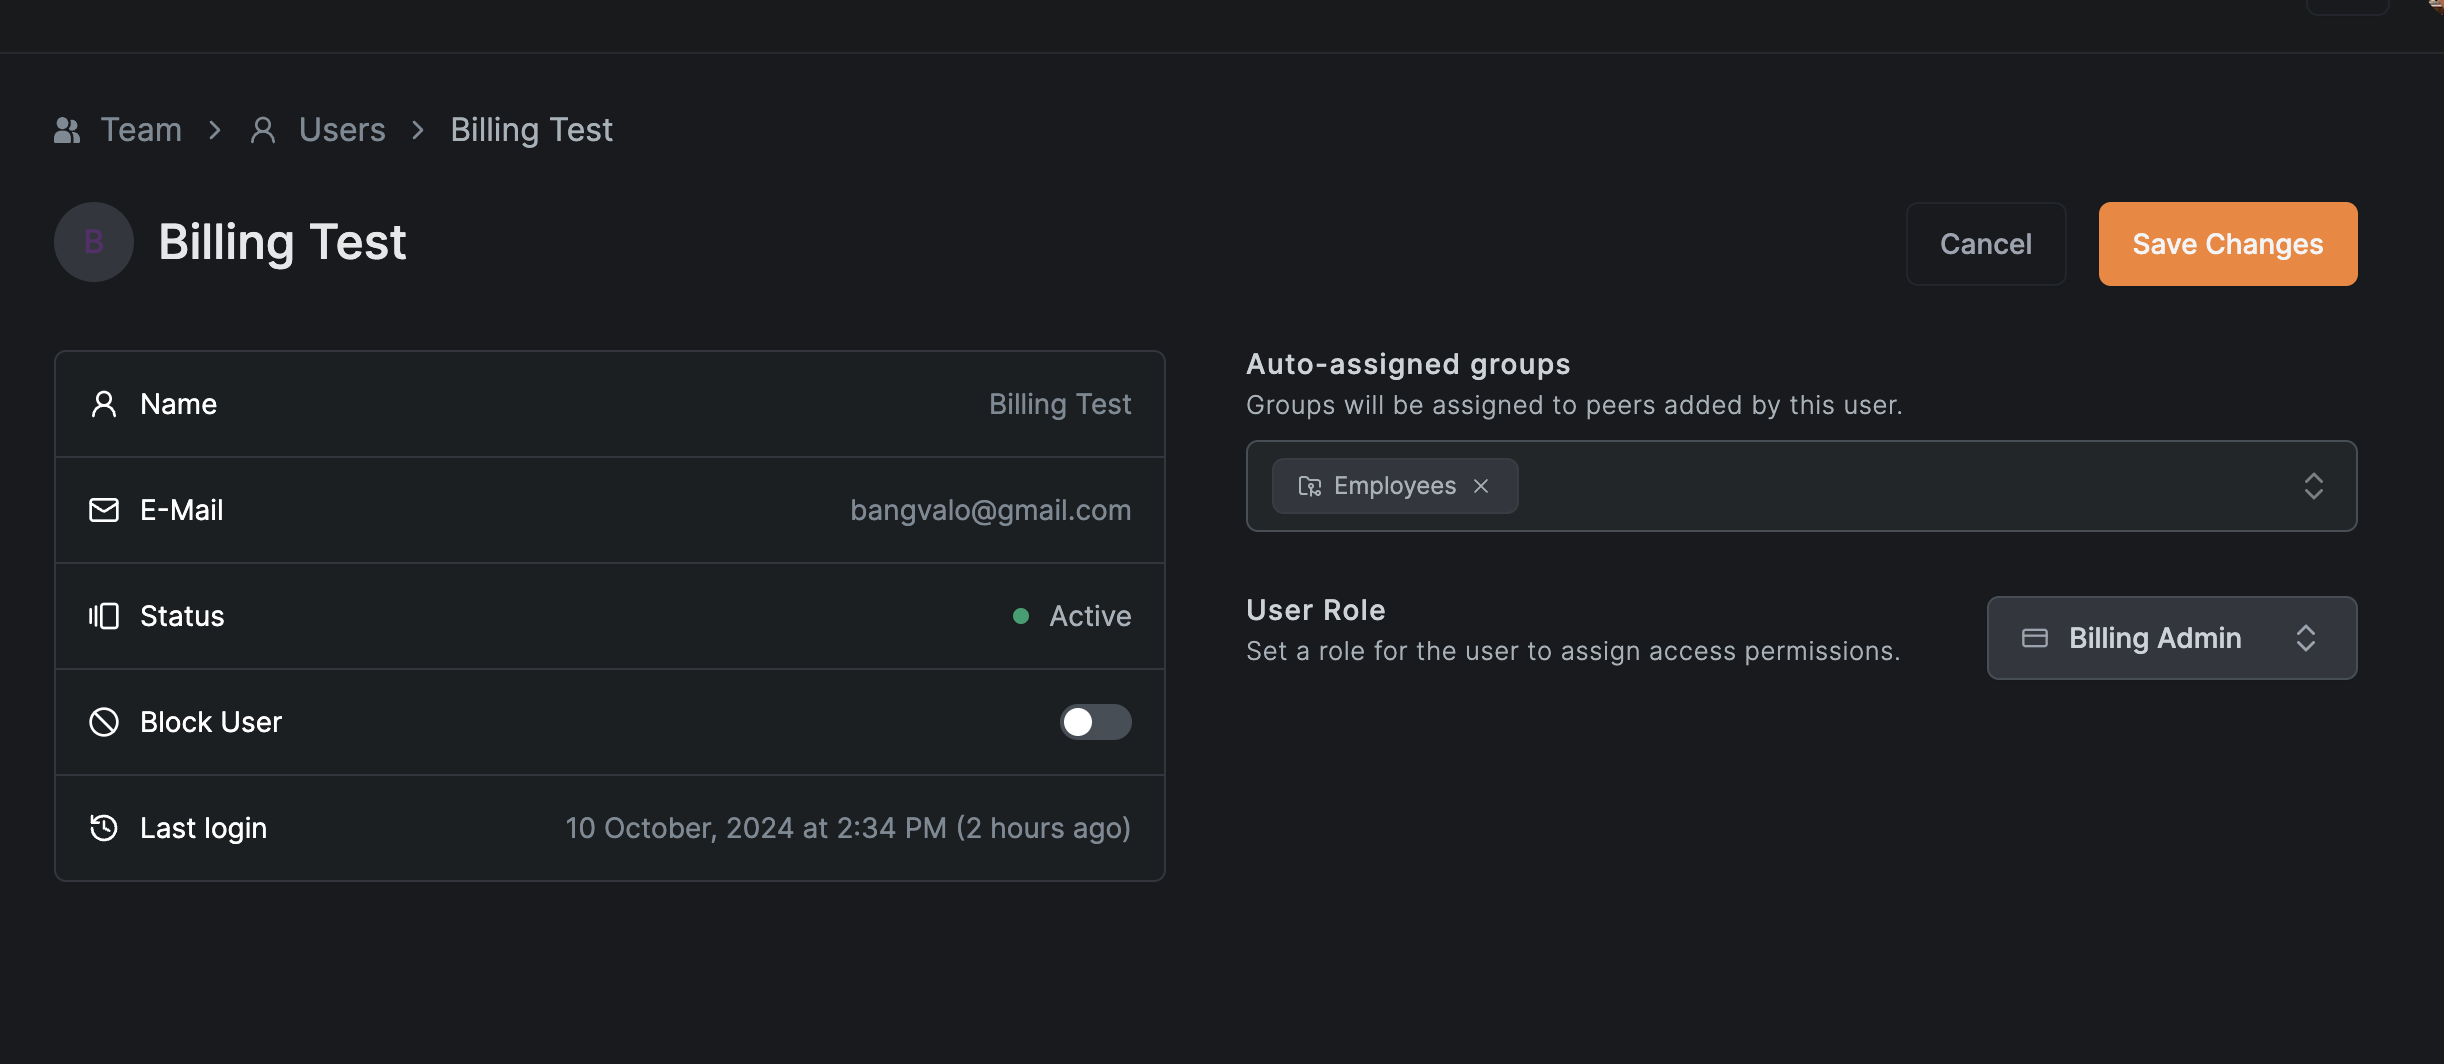Click Billing Test in the breadcrumb
The image size is (2444, 1064).
(531, 130)
